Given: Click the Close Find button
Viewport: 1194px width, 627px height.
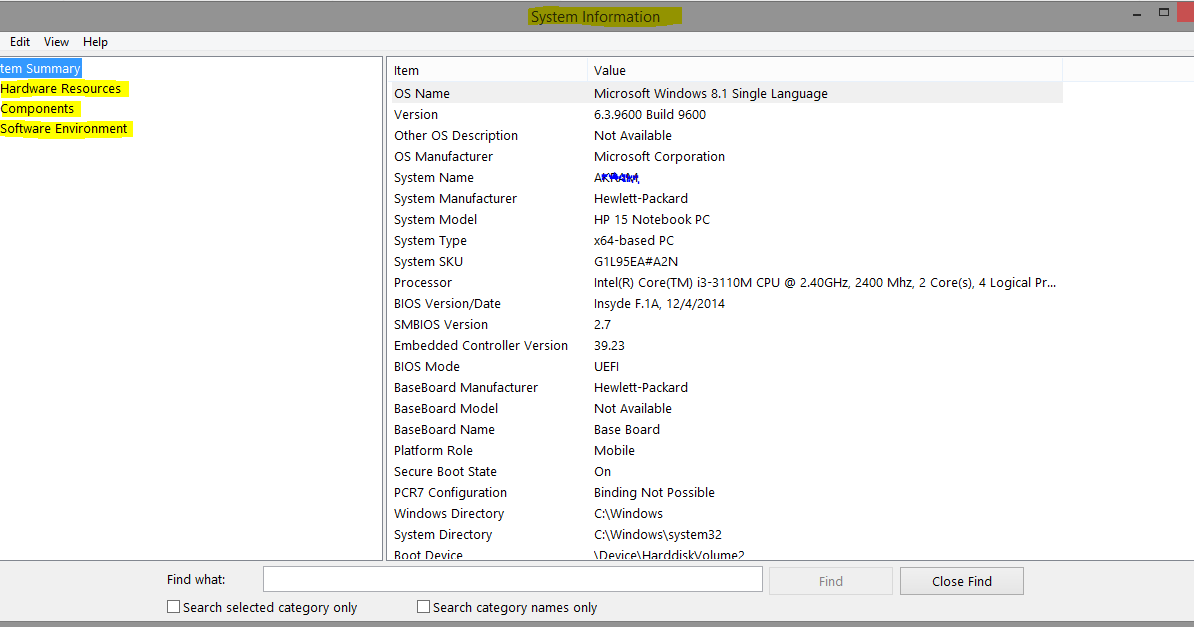Looking at the screenshot, I should tap(962, 581).
